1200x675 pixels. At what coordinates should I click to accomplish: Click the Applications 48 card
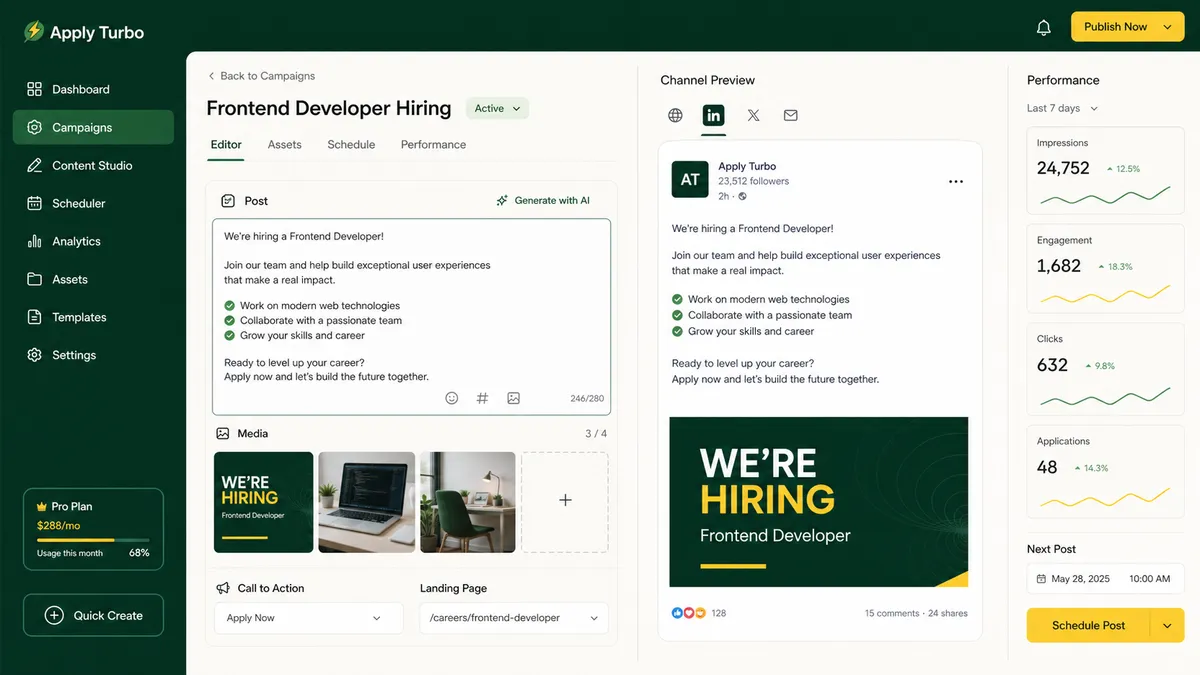[1105, 471]
